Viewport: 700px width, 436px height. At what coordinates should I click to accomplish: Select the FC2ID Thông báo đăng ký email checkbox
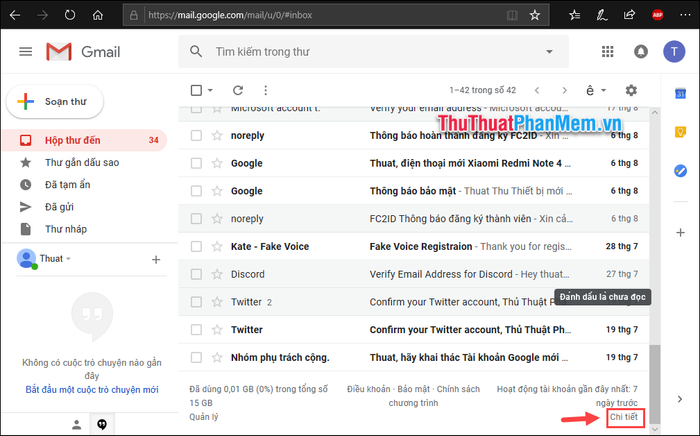[196, 219]
